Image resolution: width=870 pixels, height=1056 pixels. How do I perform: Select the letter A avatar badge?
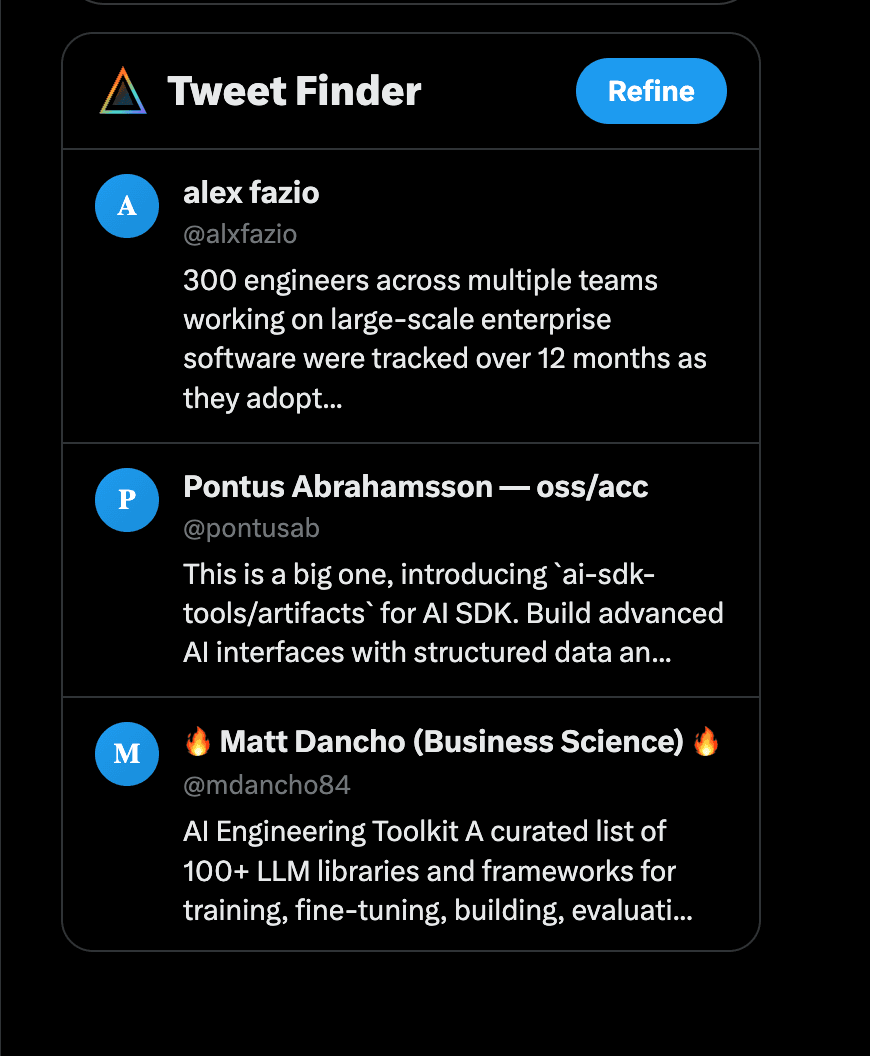click(x=127, y=206)
